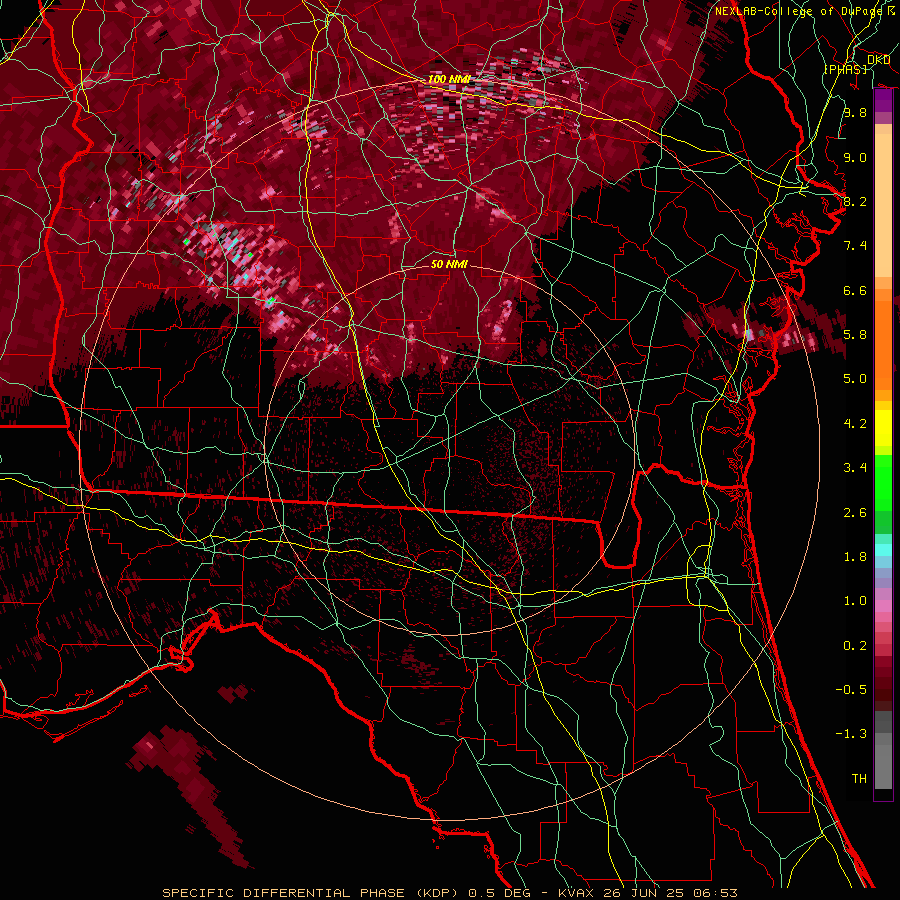Click the light peach color bar segment
This screenshot has height=900, width=900.
coord(883,205)
